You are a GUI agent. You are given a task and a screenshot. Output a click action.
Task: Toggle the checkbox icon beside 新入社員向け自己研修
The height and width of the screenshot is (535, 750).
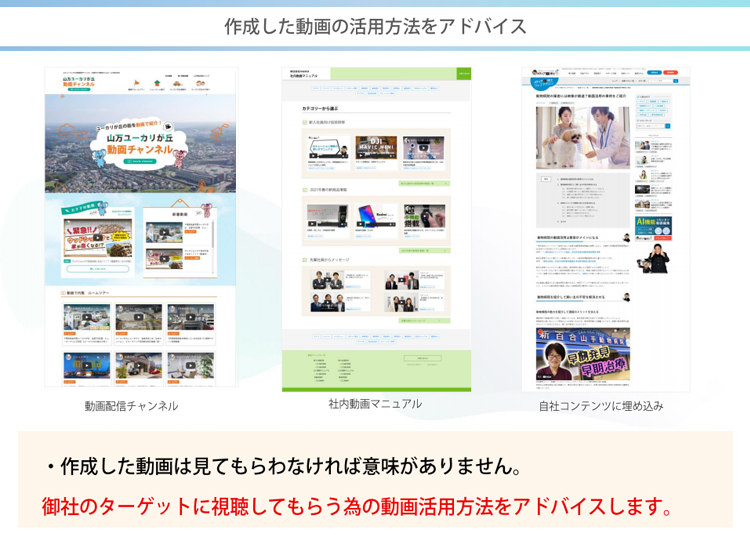pos(305,122)
